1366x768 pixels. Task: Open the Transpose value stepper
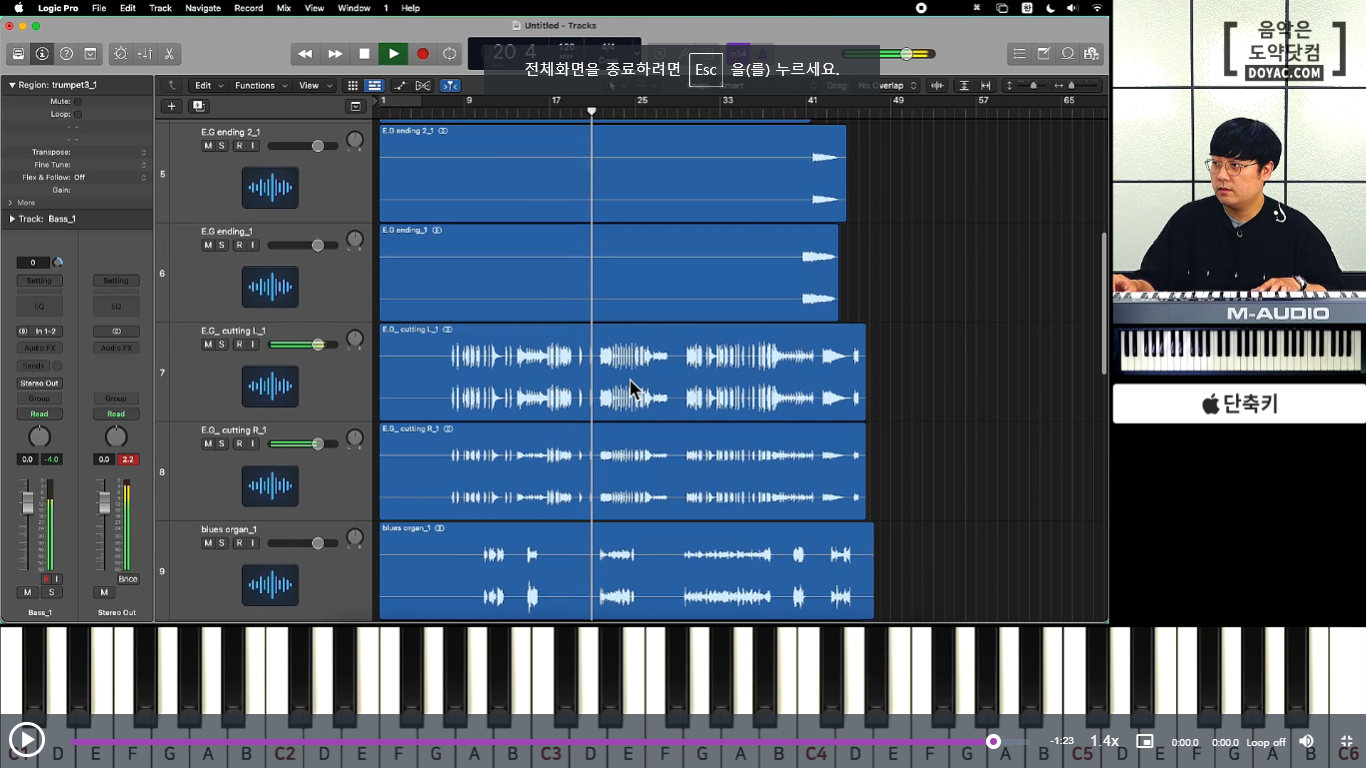pos(143,152)
